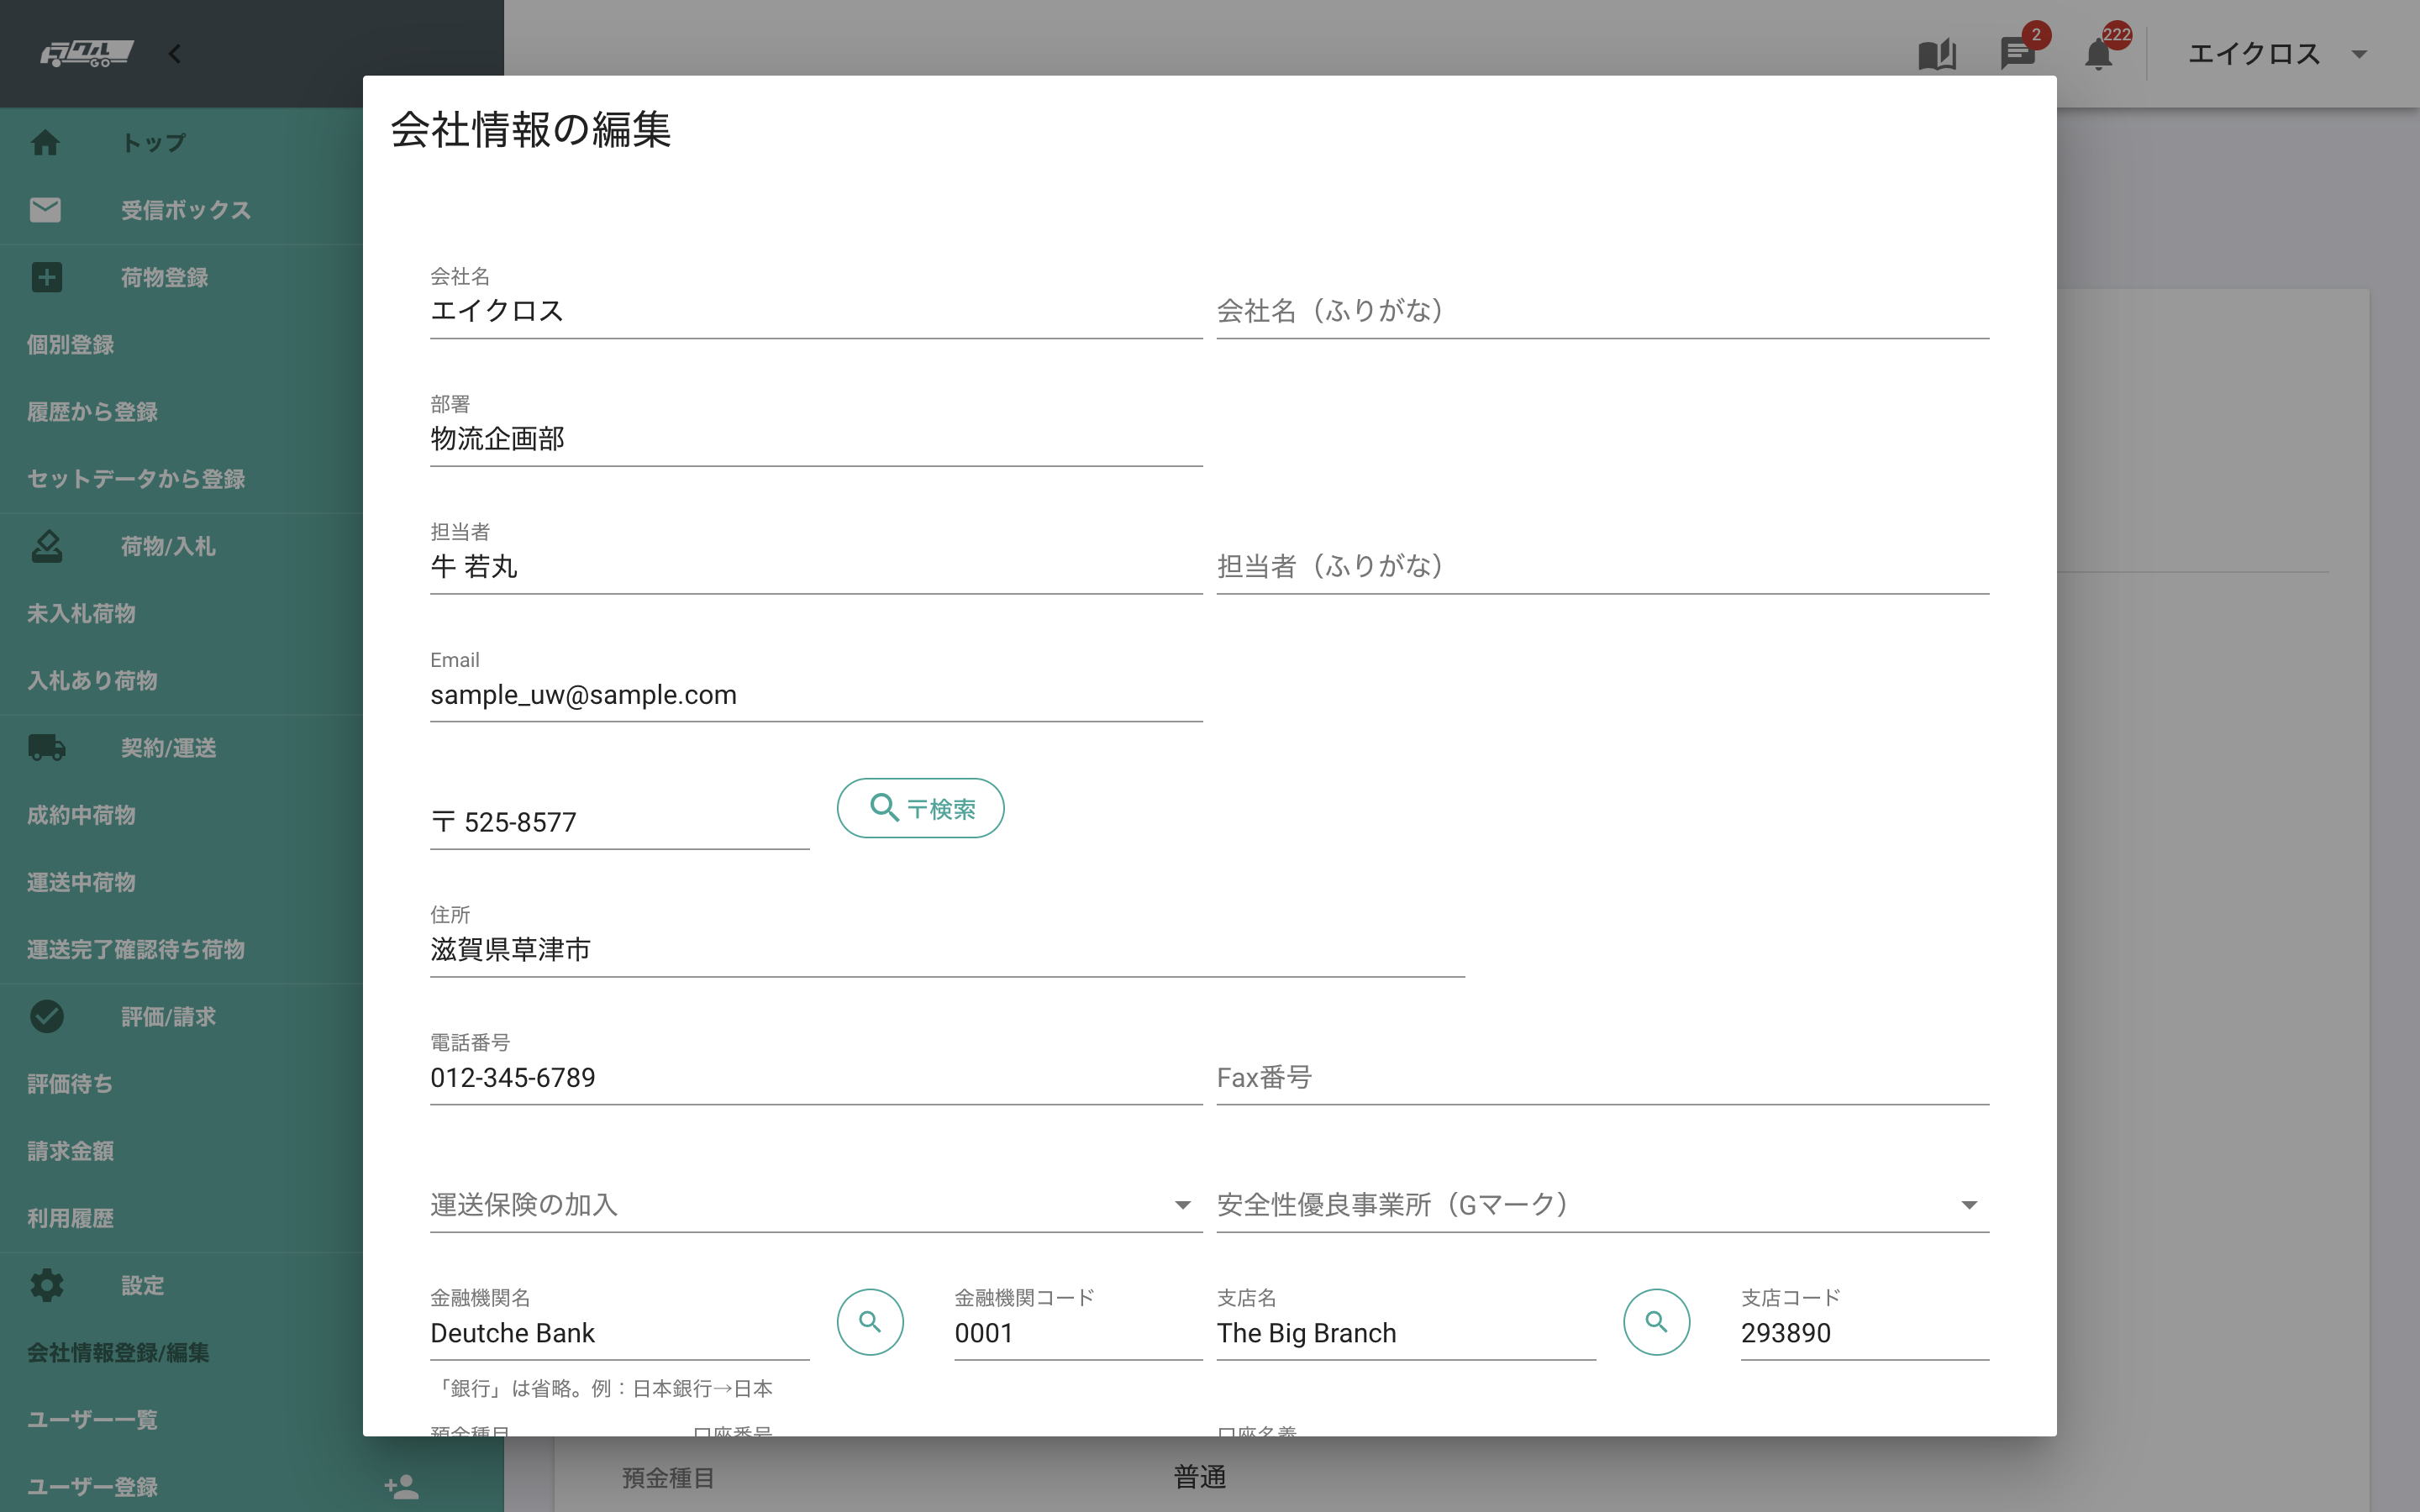Open 履歴から登録 in the sidebar
The height and width of the screenshot is (1512, 2420).
[x=92, y=412]
